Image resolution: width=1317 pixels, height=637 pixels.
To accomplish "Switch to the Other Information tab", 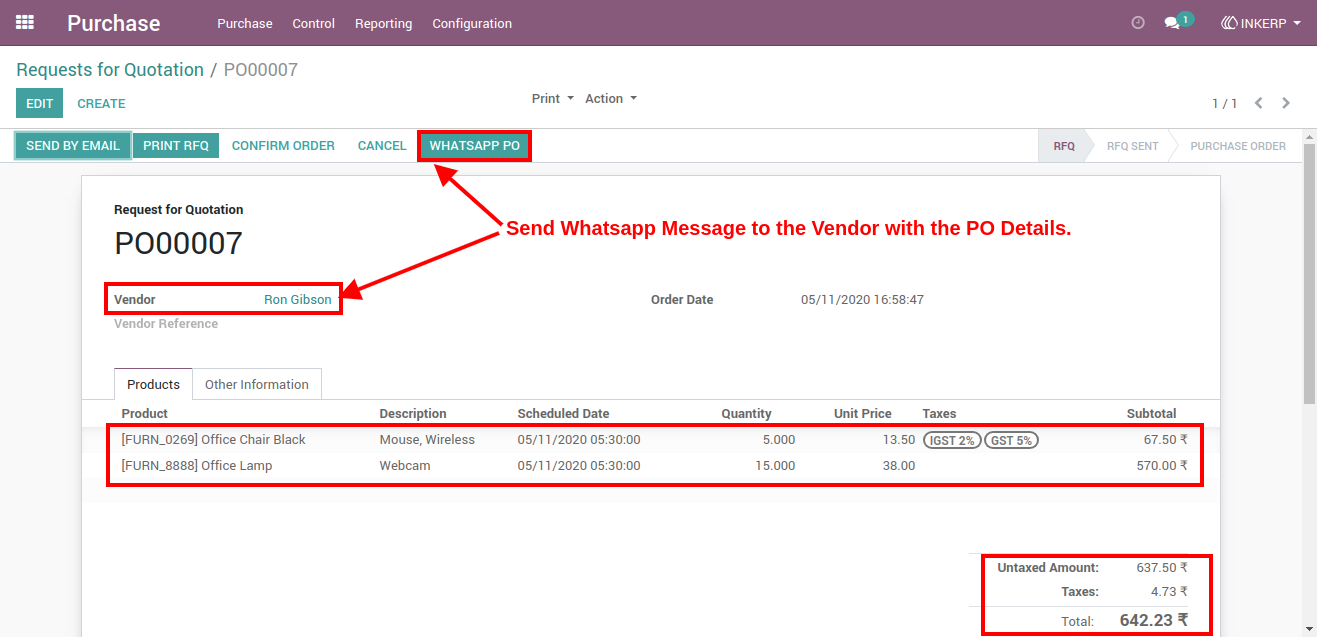I will [257, 384].
